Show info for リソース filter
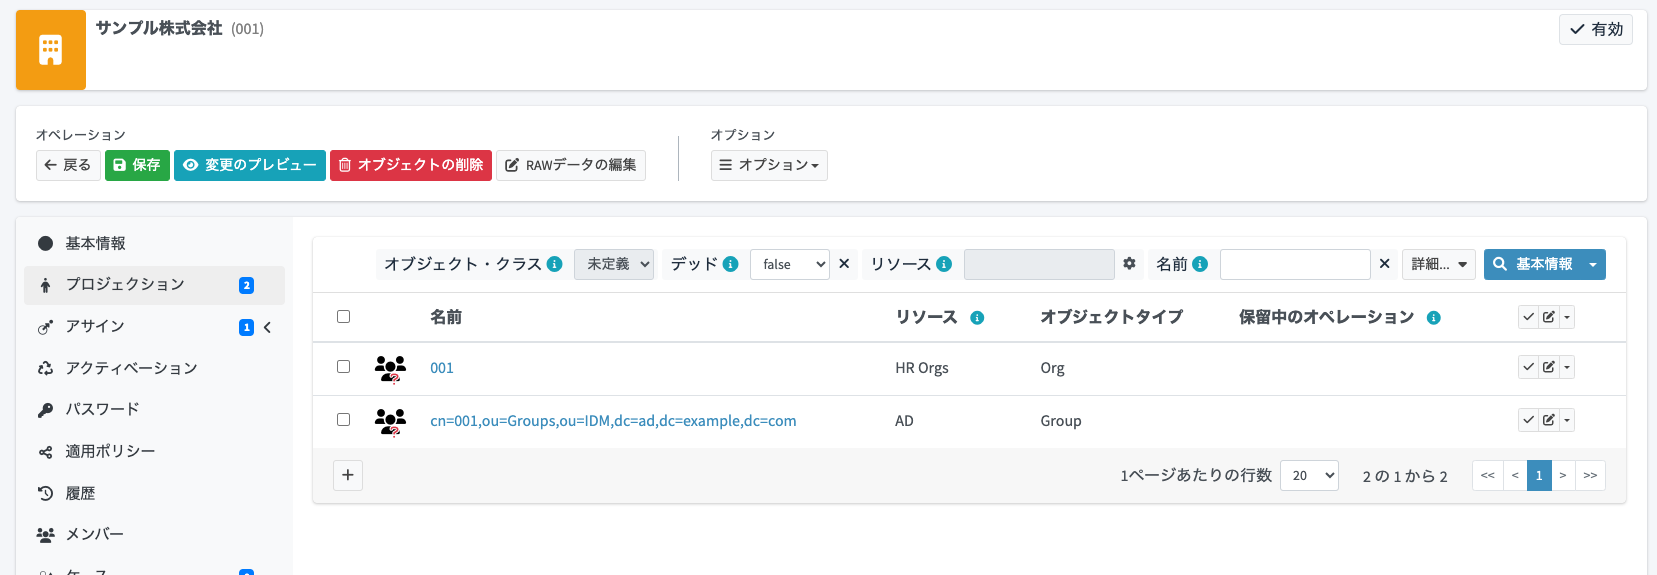 944,264
